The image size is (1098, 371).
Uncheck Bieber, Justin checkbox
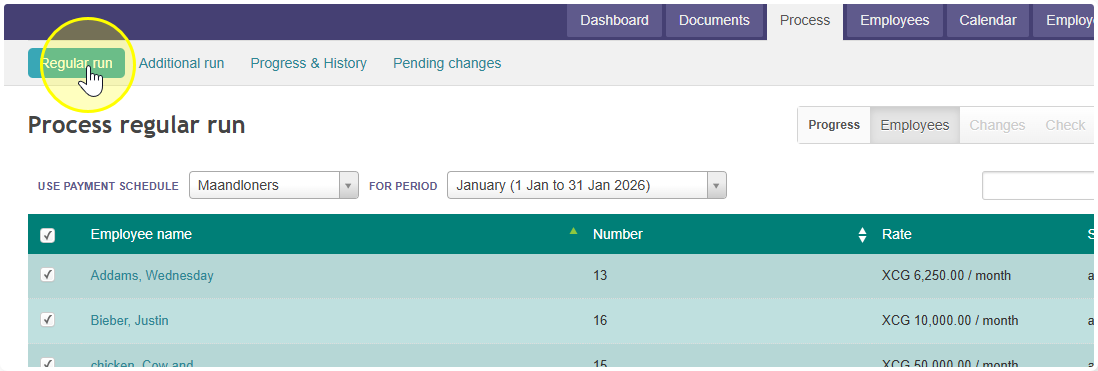[48, 320]
